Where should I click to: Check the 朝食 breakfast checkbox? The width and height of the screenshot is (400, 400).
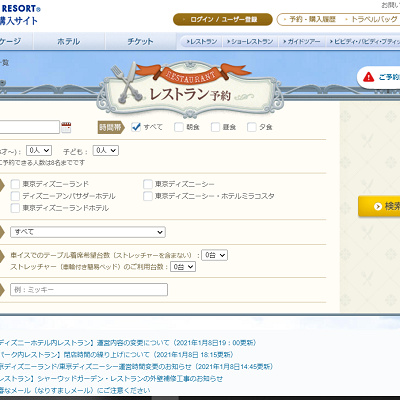[x=179, y=127]
